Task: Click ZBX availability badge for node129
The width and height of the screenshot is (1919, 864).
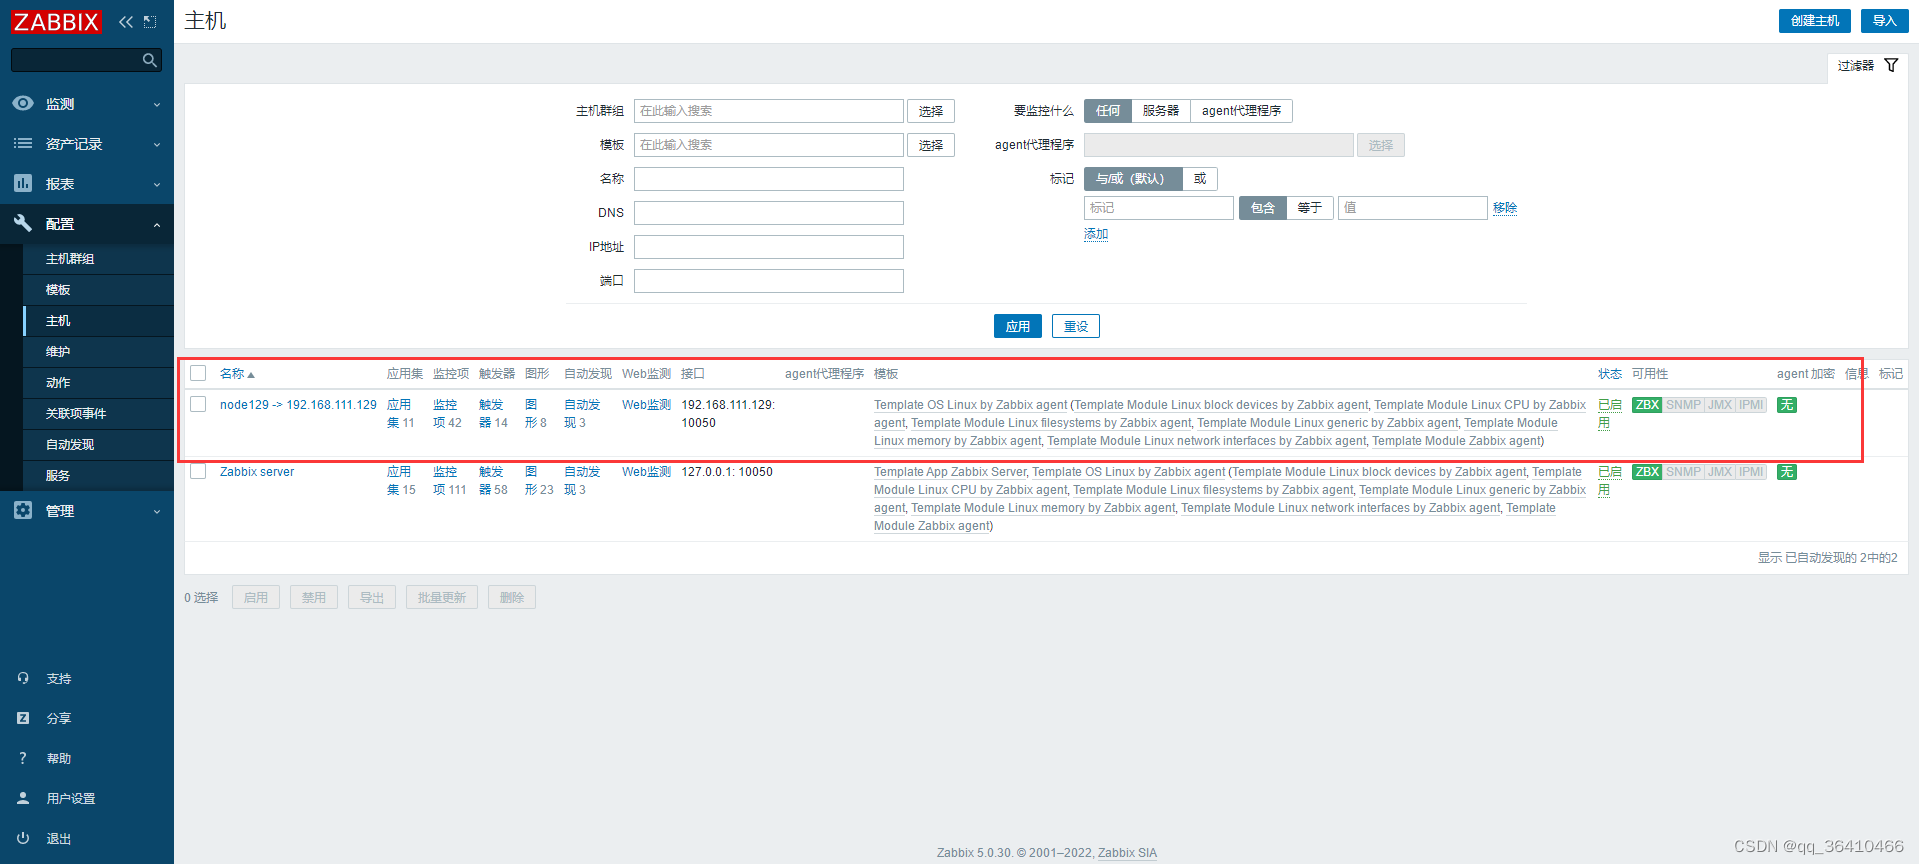Action: [x=1647, y=405]
